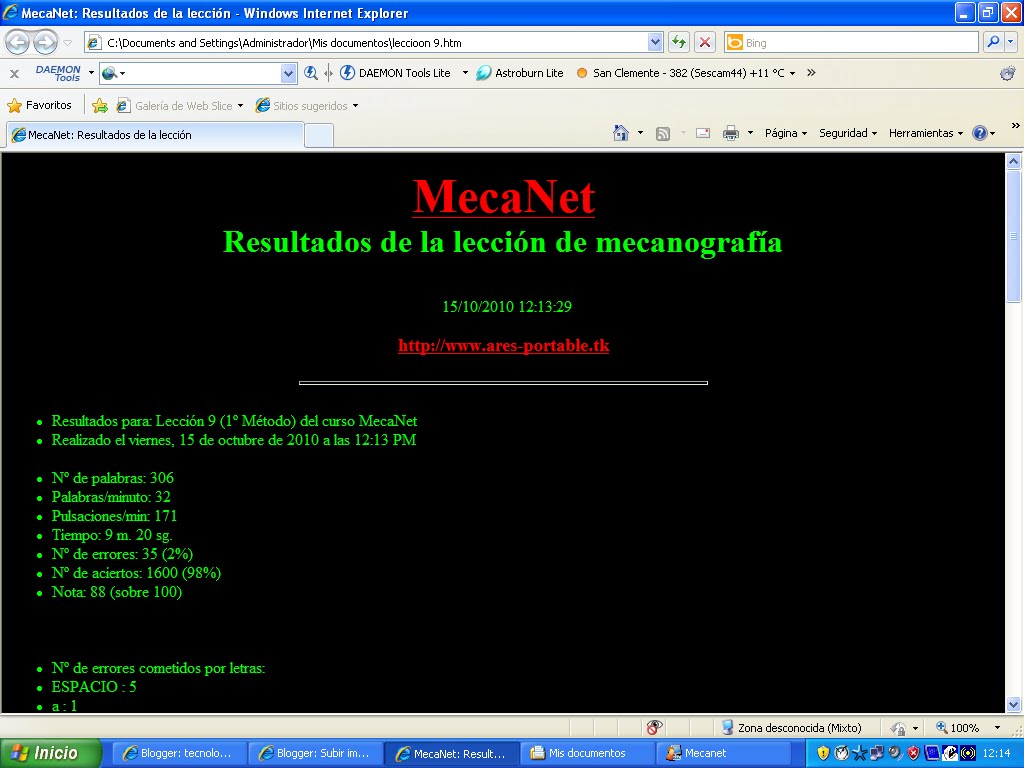
Task: Open Galería de Web Slice favorite
Action: (179, 105)
